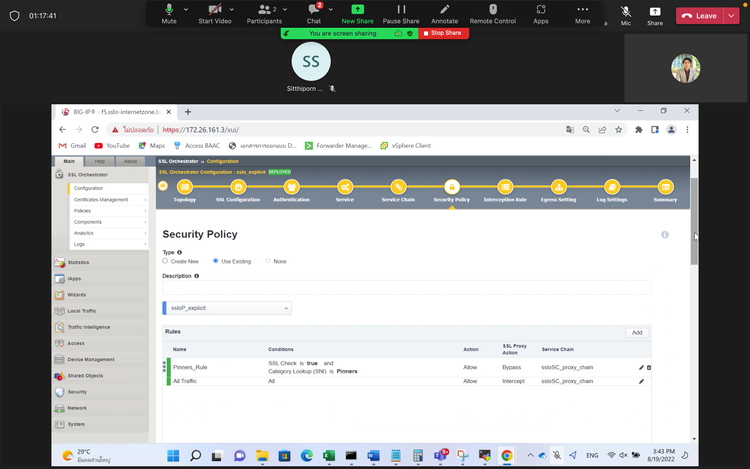
Task: Click the Topology step icon in wizard
Action: click(185, 186)
